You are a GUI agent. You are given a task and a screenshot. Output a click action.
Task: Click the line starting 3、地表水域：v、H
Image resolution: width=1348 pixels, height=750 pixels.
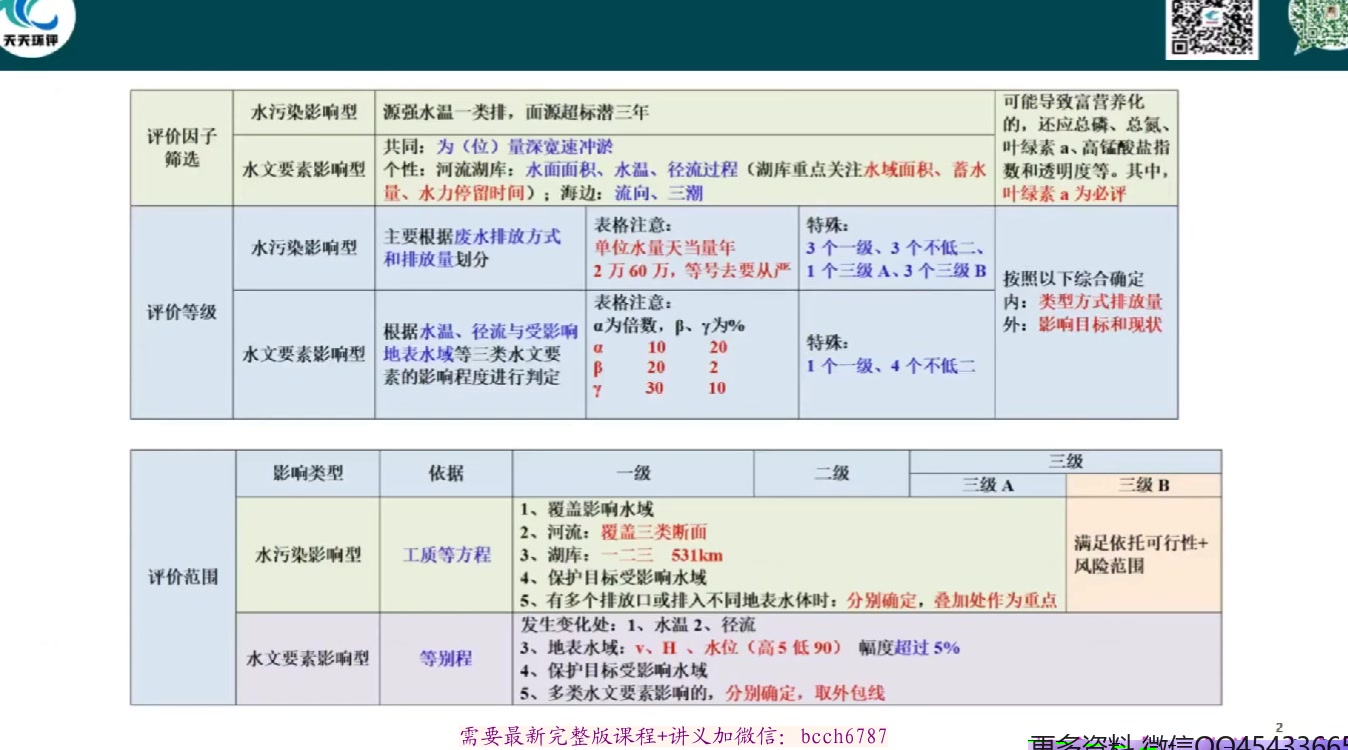point(740,648)
